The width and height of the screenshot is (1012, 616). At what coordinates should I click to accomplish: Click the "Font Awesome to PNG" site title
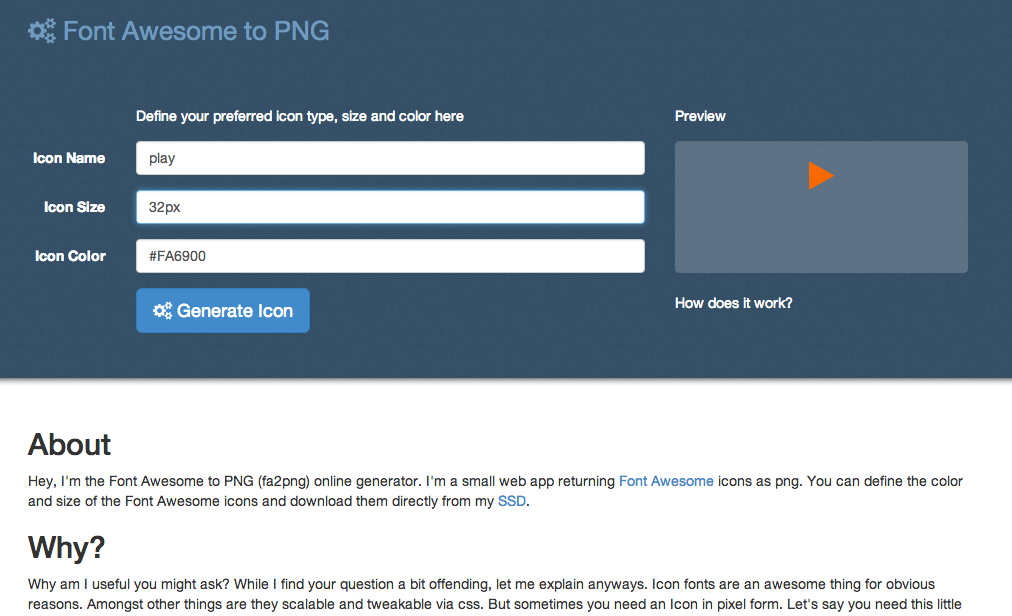196,32
